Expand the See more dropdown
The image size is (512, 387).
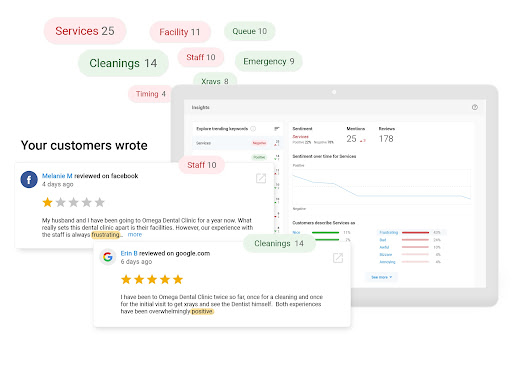tap(381, 277)
